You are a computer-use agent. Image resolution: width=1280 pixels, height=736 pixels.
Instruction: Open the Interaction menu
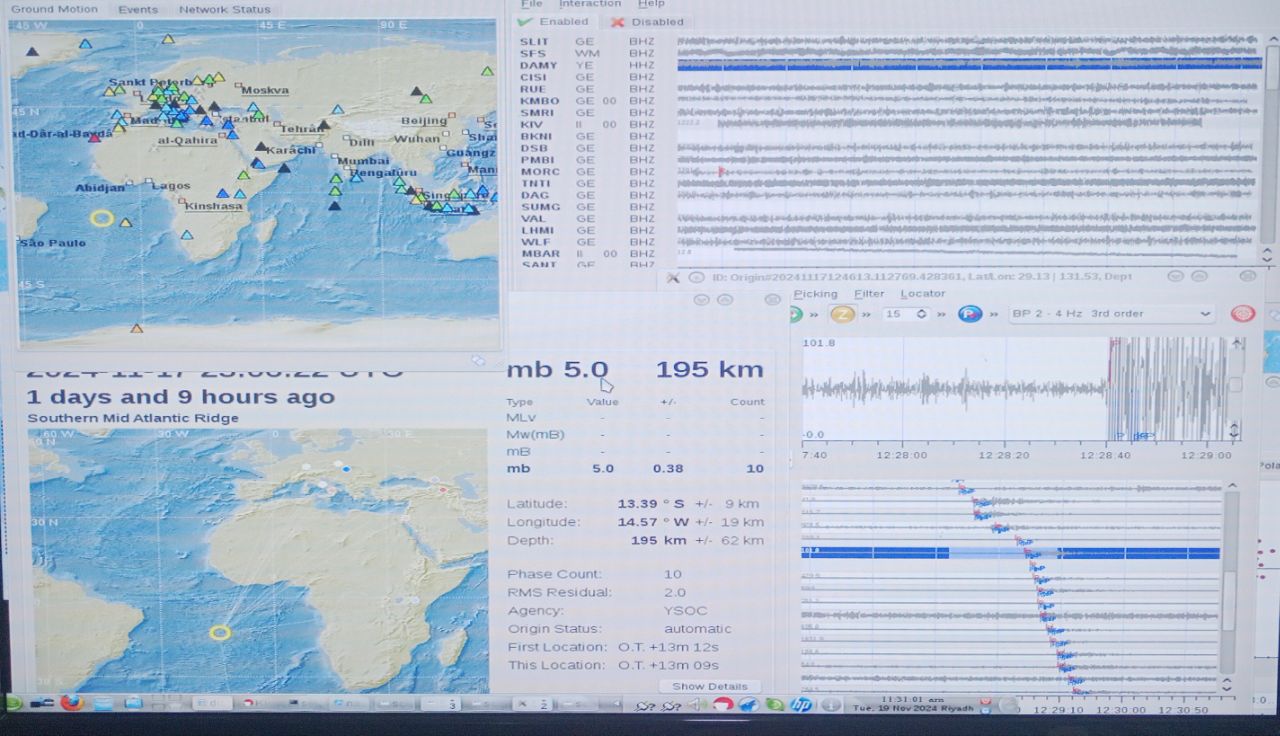(x=589, y=4)
